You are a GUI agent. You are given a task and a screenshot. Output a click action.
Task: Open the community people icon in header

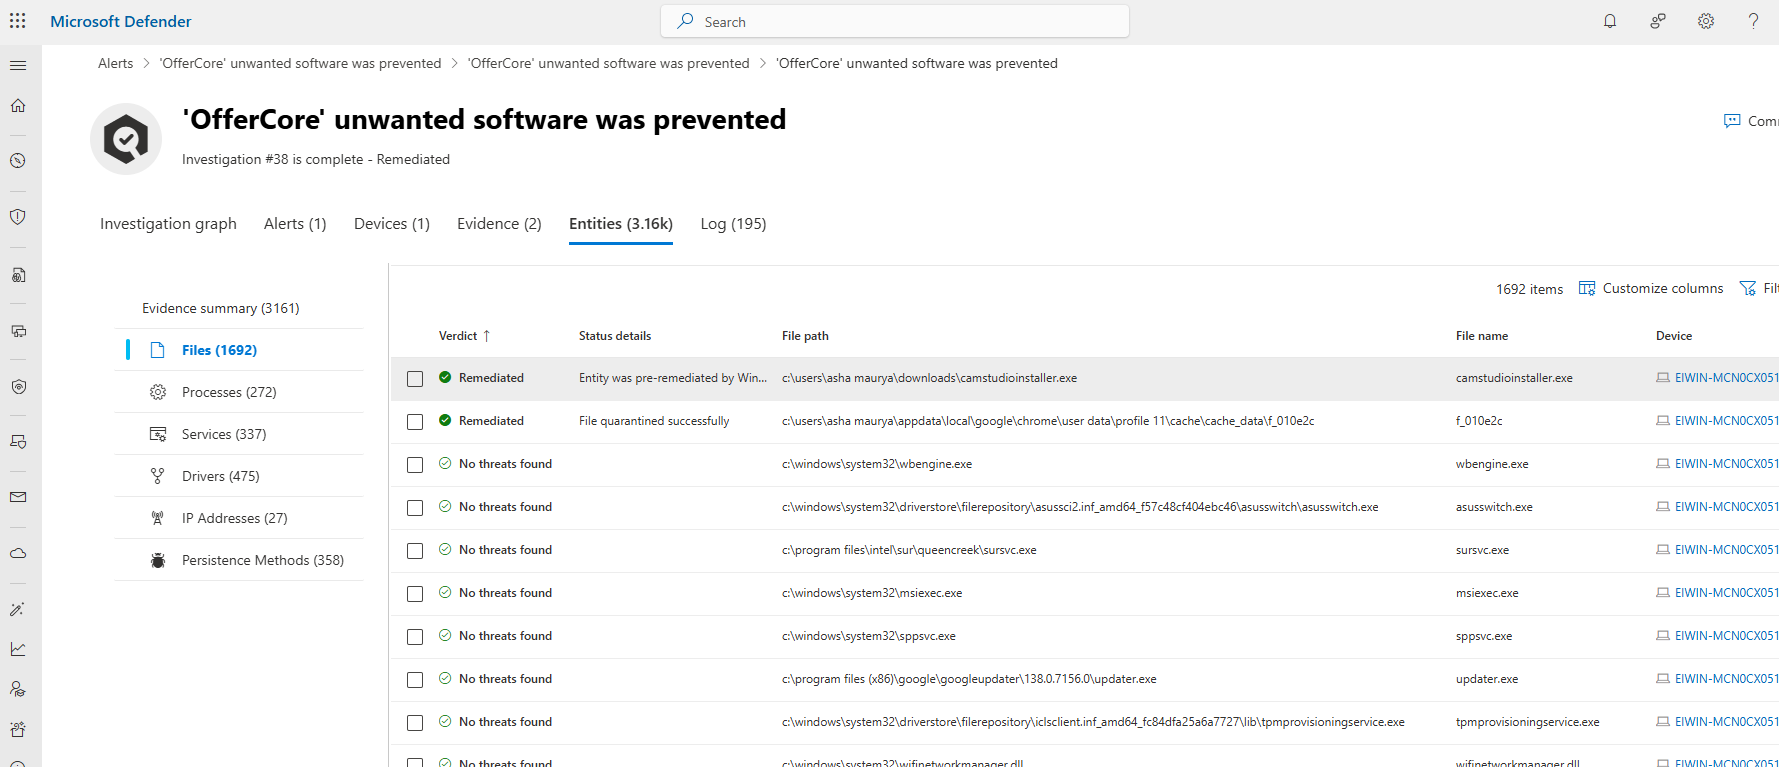(1658, 21)
